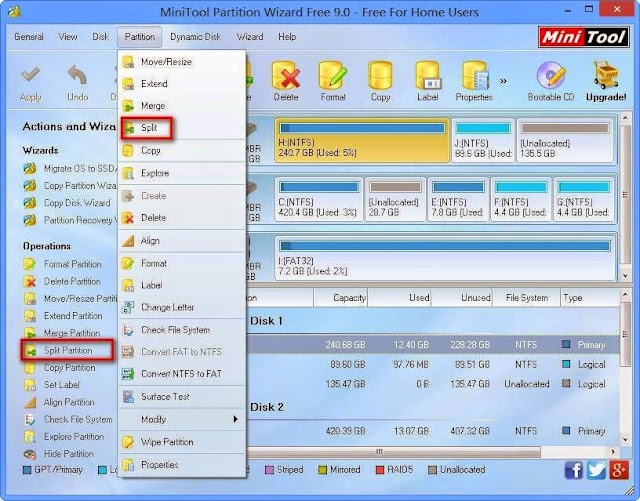Click the File System column header
Image resolution: width=640 pixels, height=501 pixels.
coord(526,298)
